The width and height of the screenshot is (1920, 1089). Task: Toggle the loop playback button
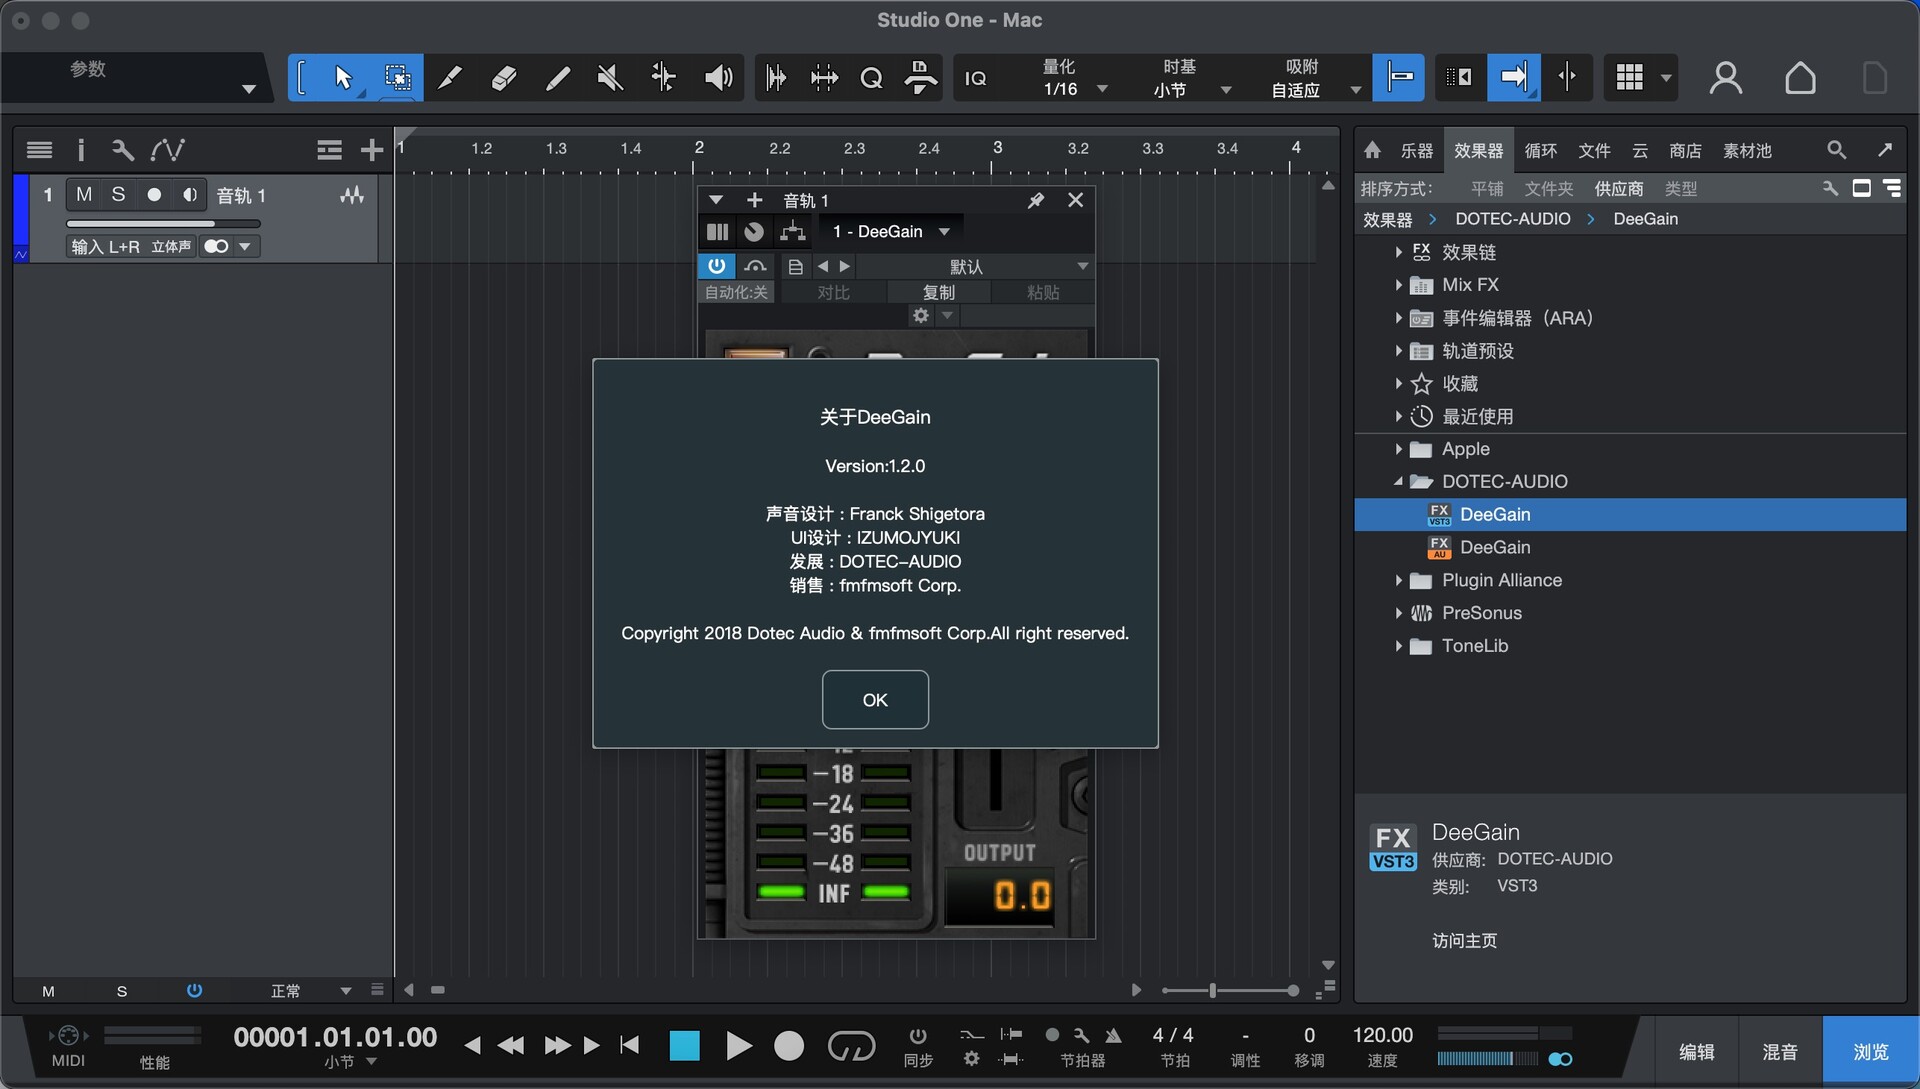click(851, 1046)
